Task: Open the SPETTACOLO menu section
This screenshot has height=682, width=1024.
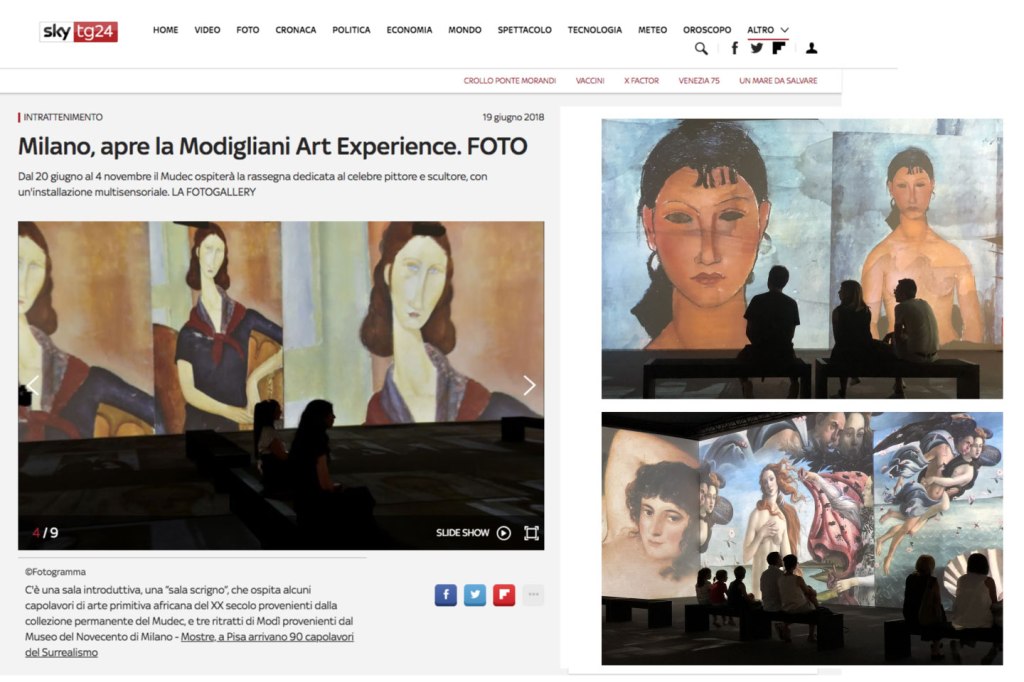Action: point(524,30)
